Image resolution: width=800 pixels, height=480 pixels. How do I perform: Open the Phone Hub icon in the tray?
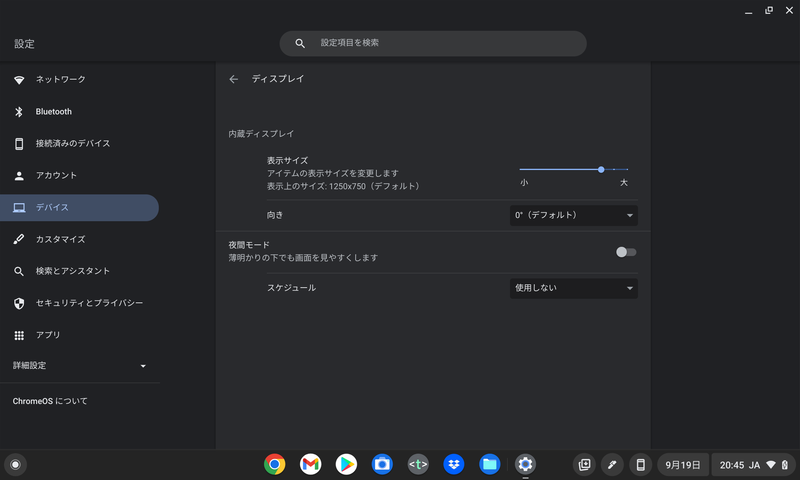pyautogui.click(x=640, y=465)
